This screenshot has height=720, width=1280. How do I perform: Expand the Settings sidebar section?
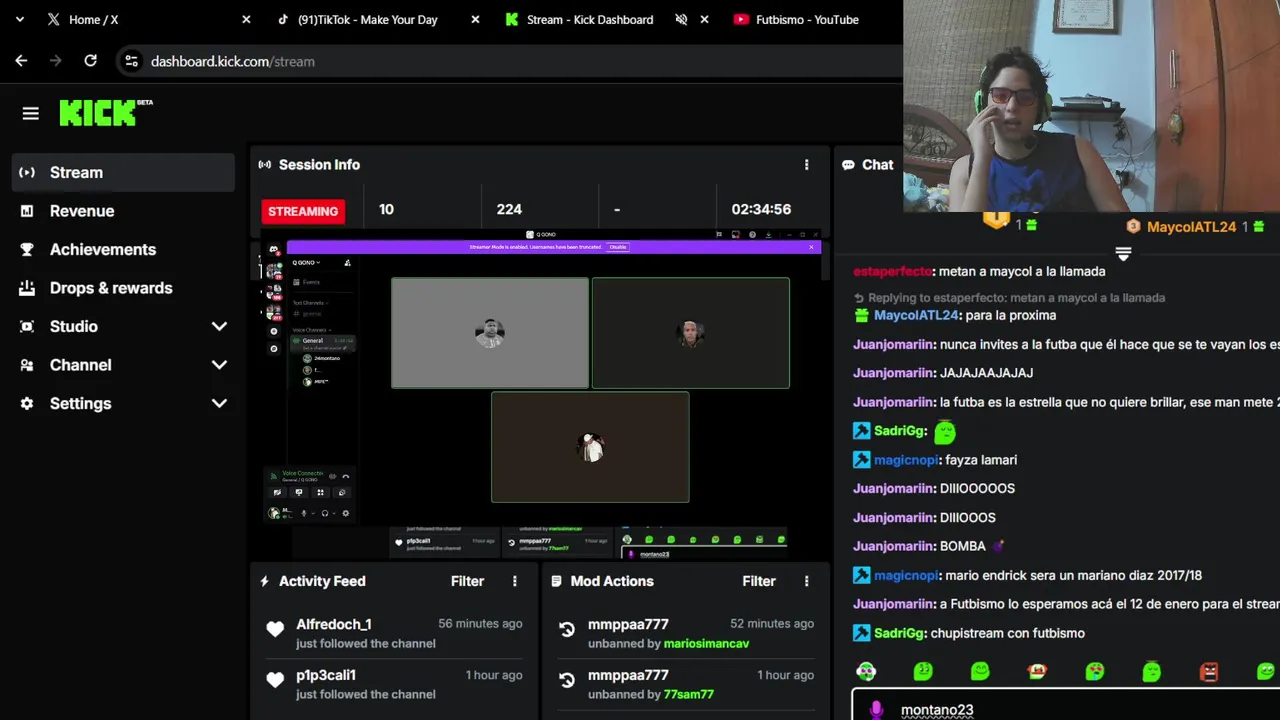219,404
